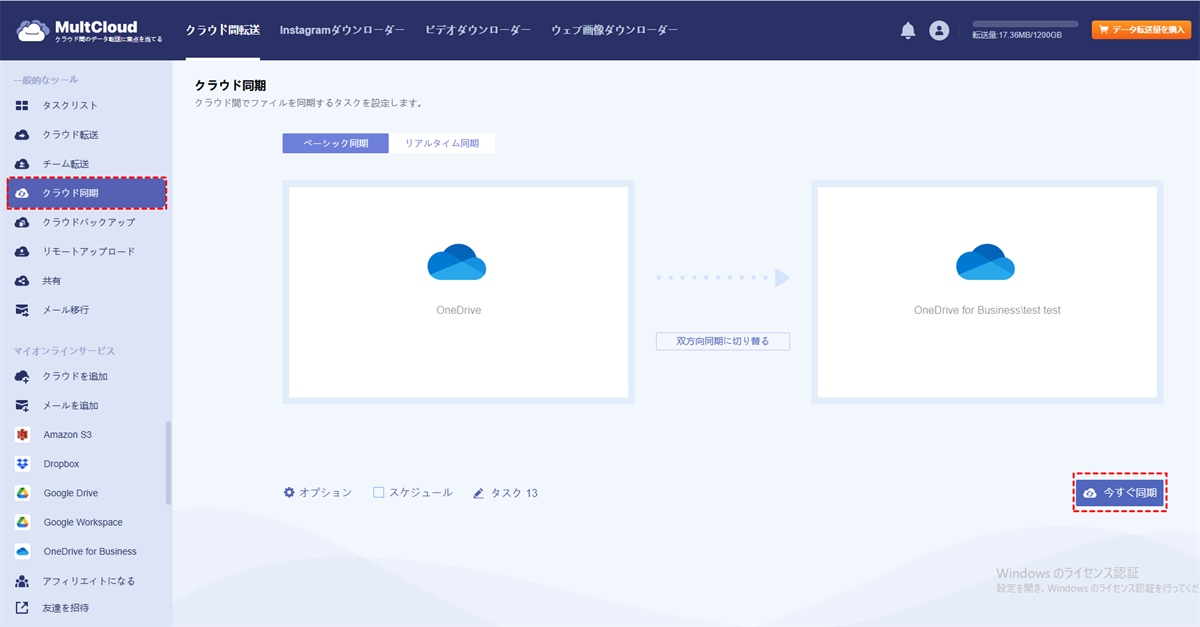Viewport: 1200px width, 627px height.
Task: Click the Amazon S3 service icon
Action: [x=22, y=435]
